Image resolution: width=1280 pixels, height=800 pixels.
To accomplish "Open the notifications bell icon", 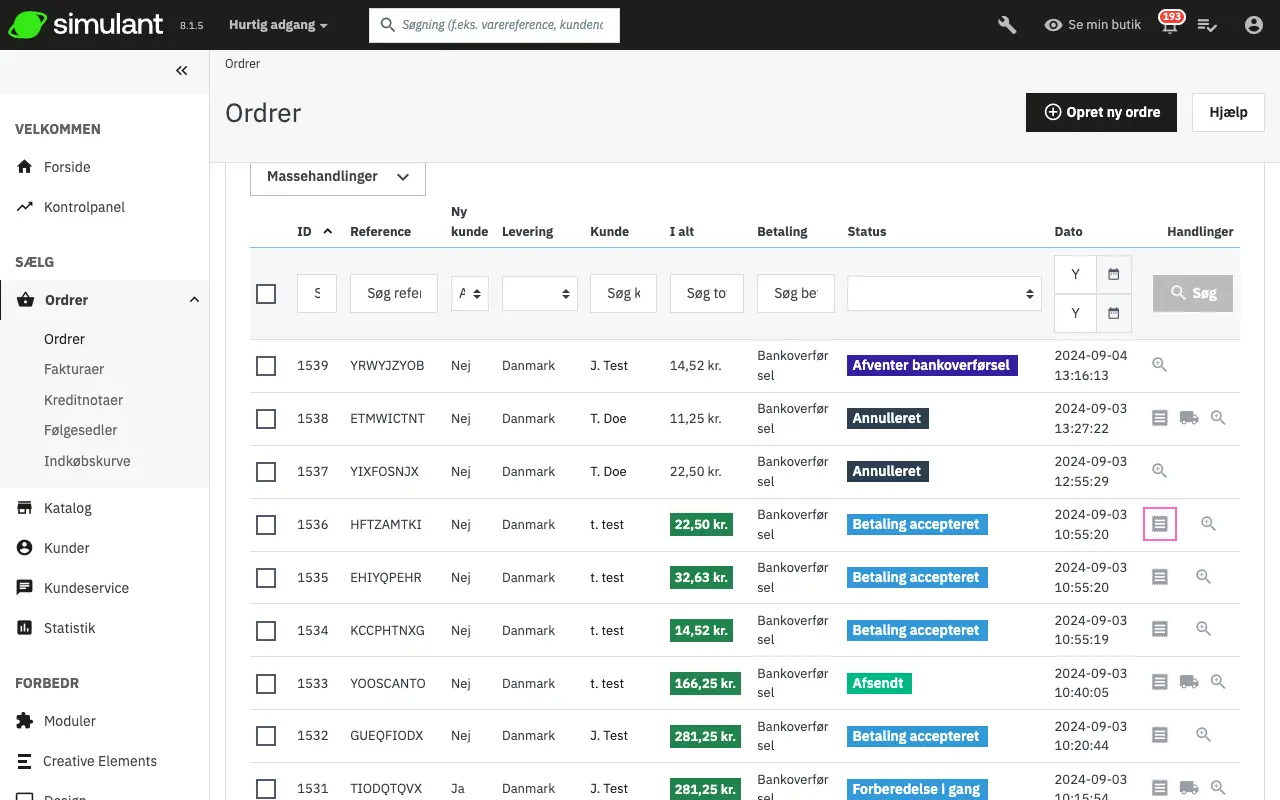I will click(1169, 26).
